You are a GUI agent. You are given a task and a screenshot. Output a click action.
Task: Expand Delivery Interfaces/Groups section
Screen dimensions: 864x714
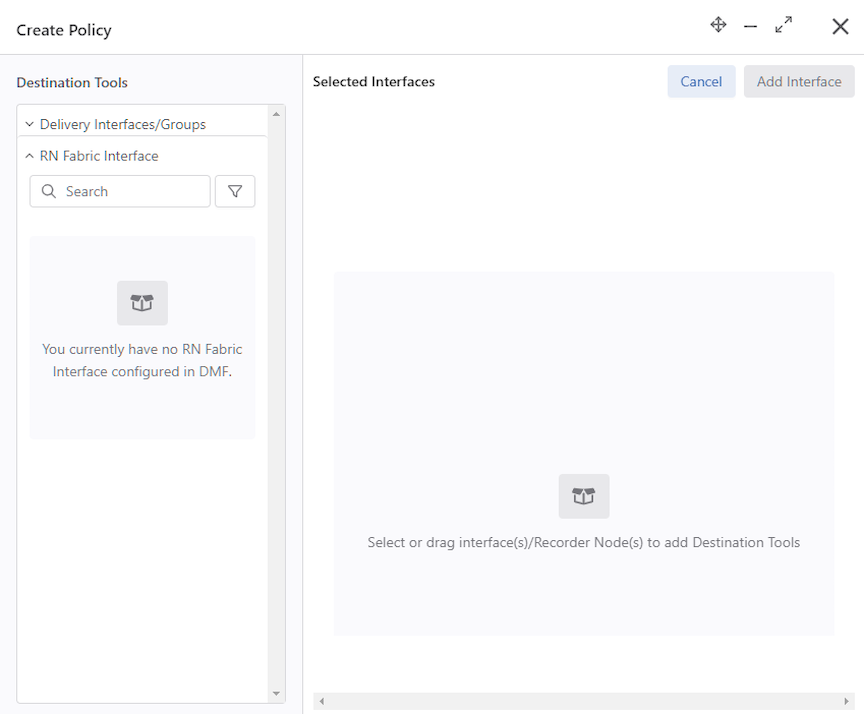click(29, 125)
